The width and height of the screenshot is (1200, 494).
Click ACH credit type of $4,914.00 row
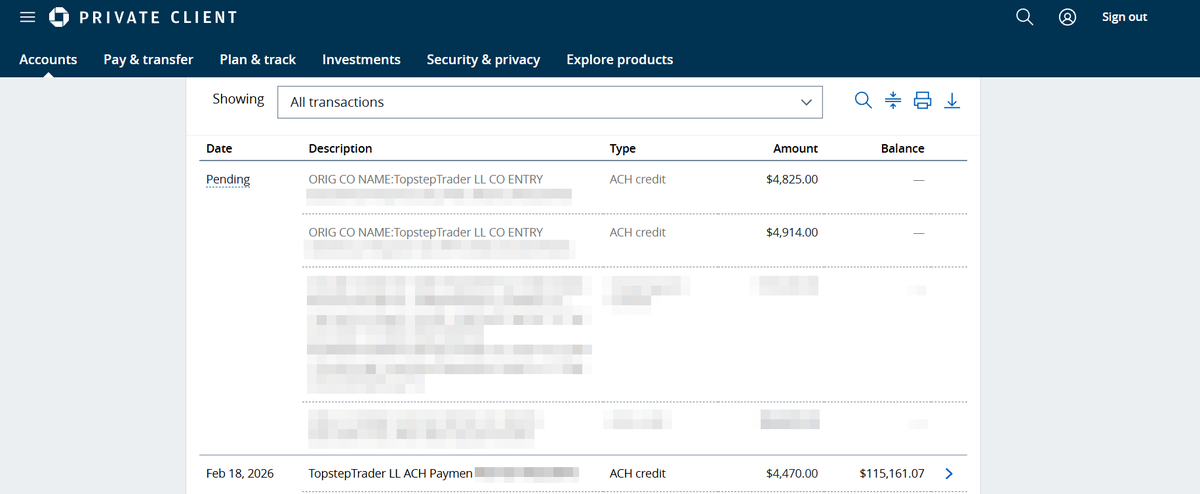click(x=638, y=232)
